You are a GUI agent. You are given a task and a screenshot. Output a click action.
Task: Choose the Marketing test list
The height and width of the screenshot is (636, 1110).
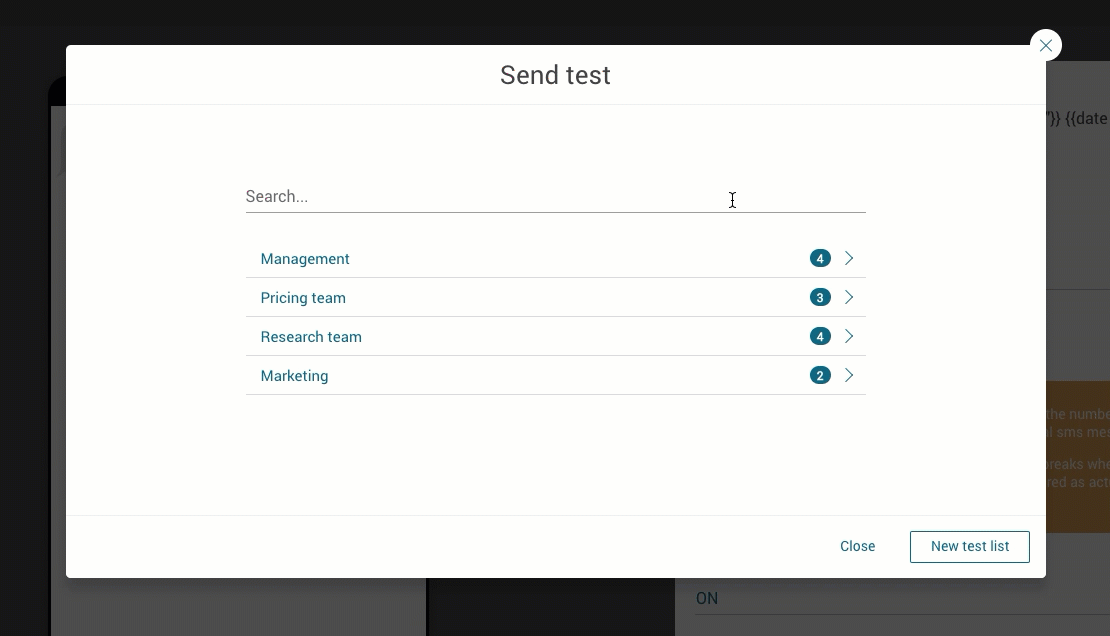click(x=294, y=376)
